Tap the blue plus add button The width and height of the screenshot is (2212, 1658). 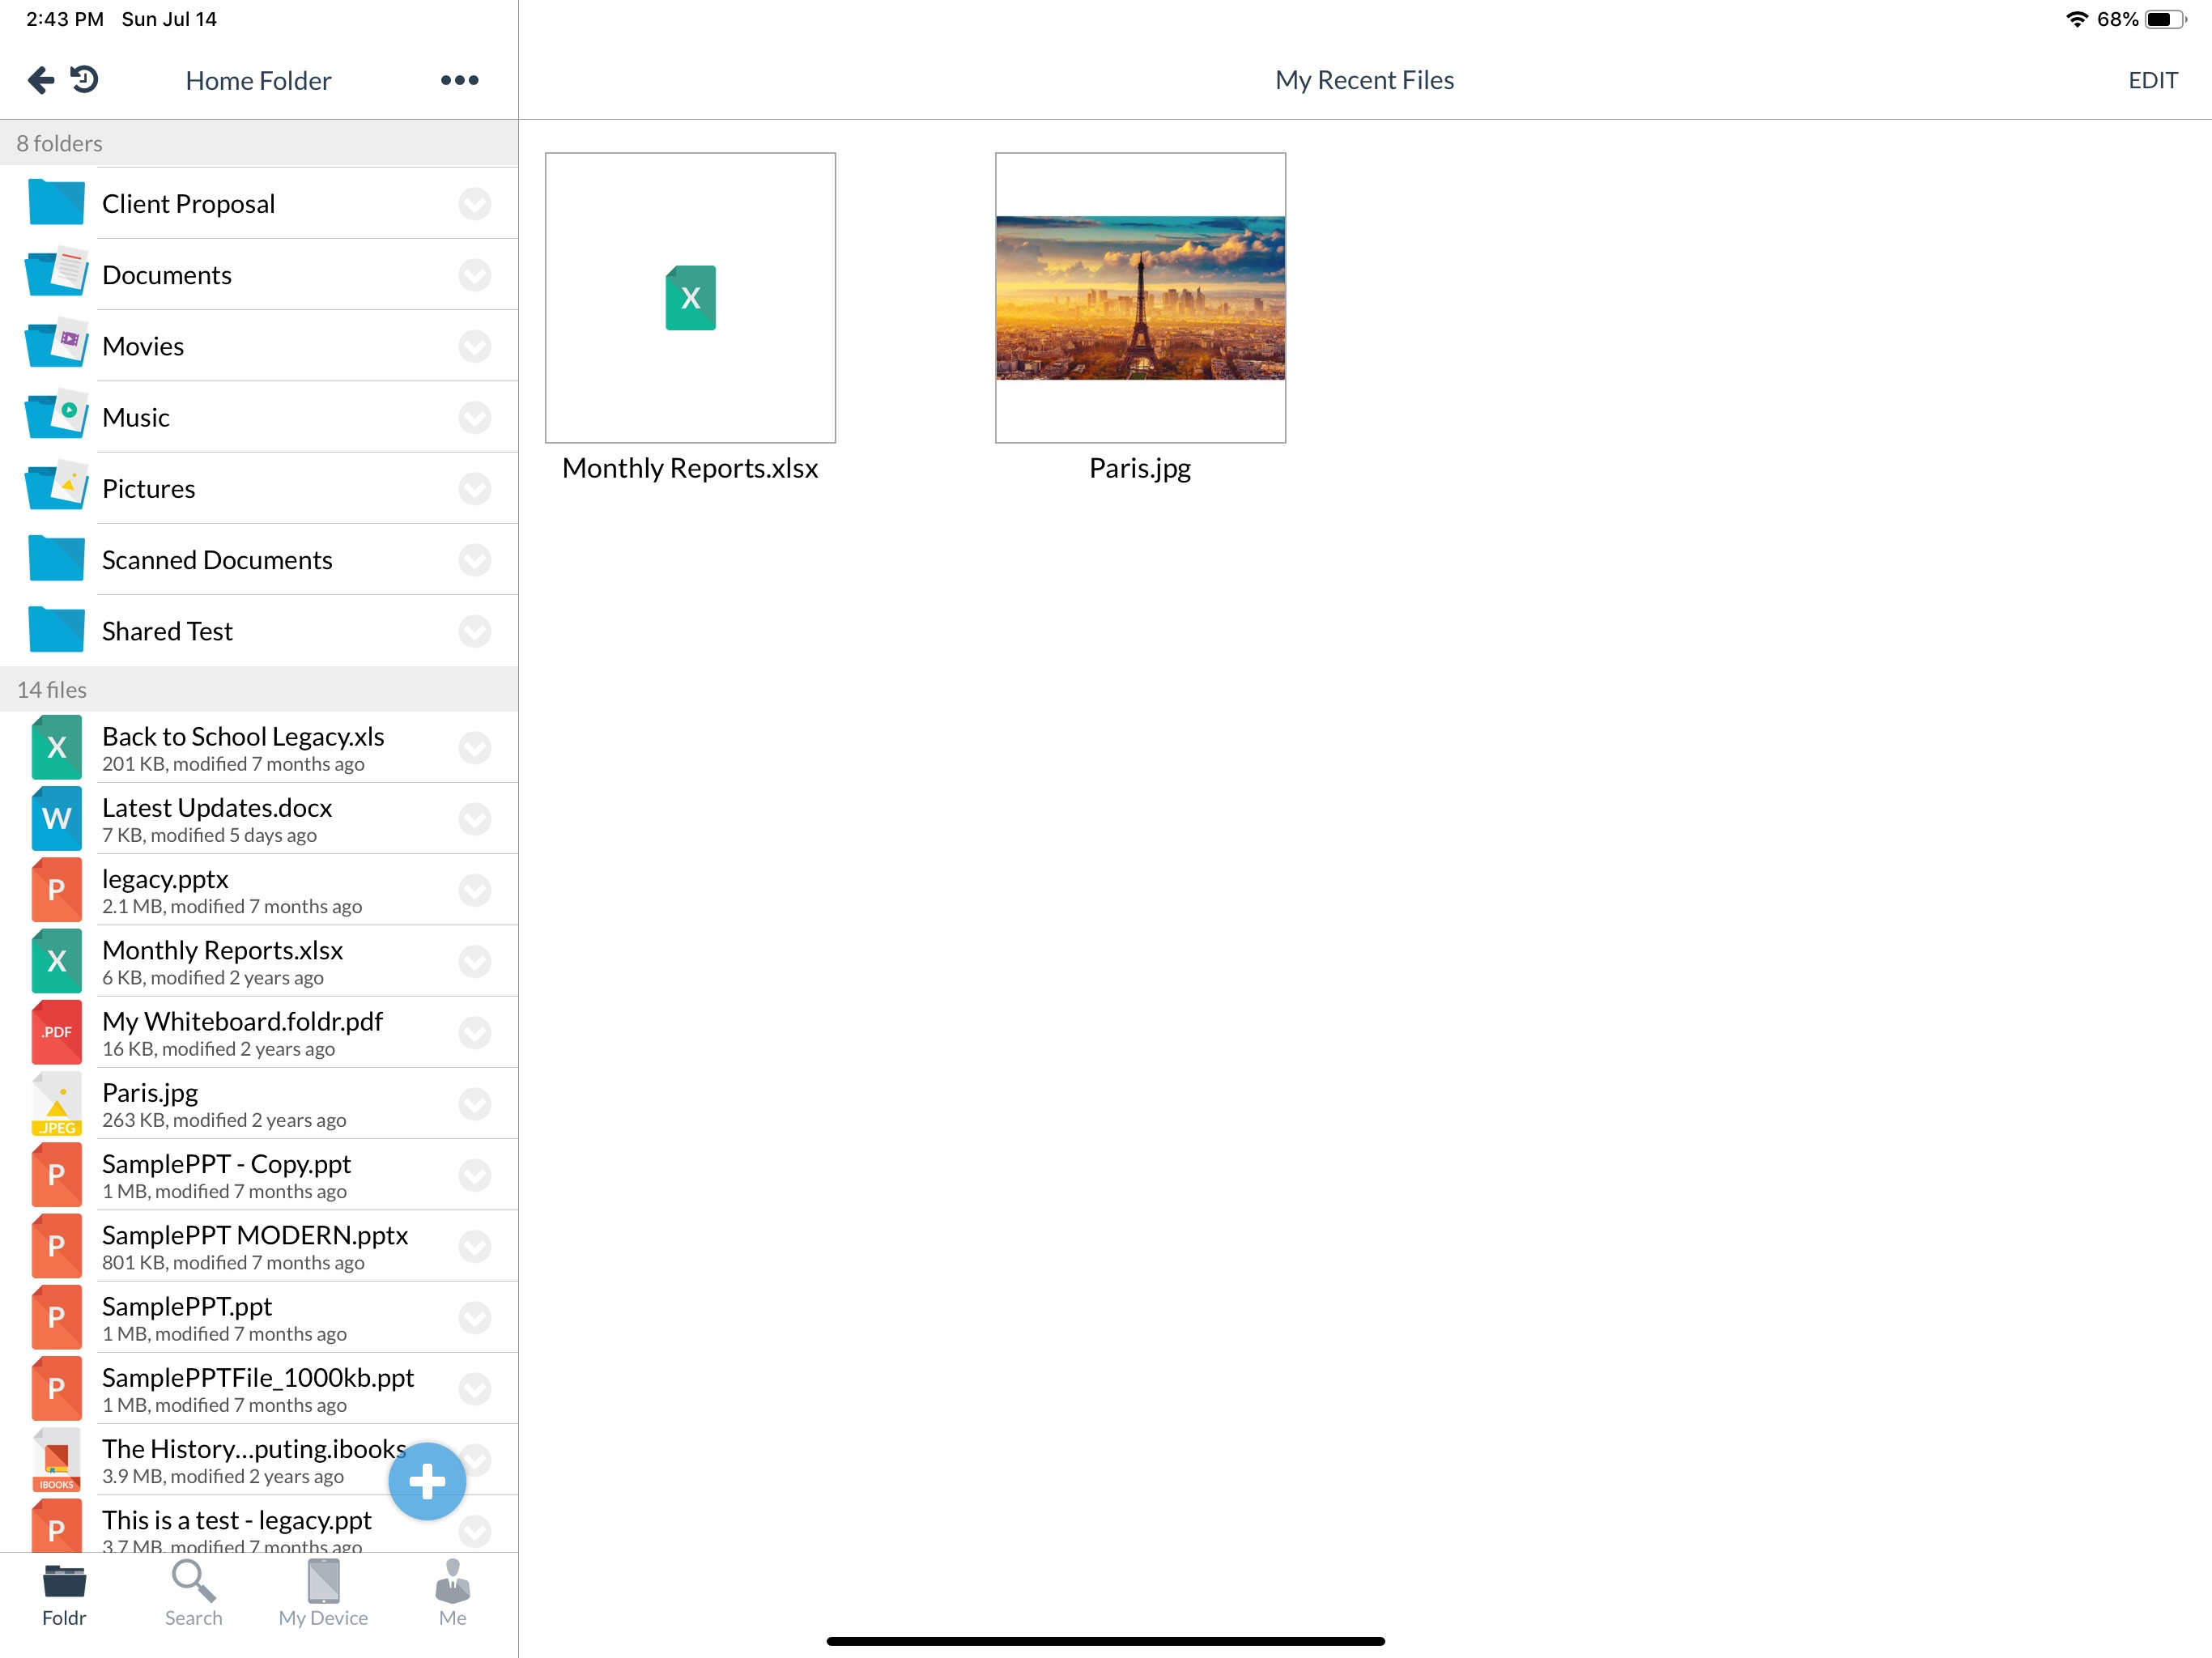[x=427, y=1481]
